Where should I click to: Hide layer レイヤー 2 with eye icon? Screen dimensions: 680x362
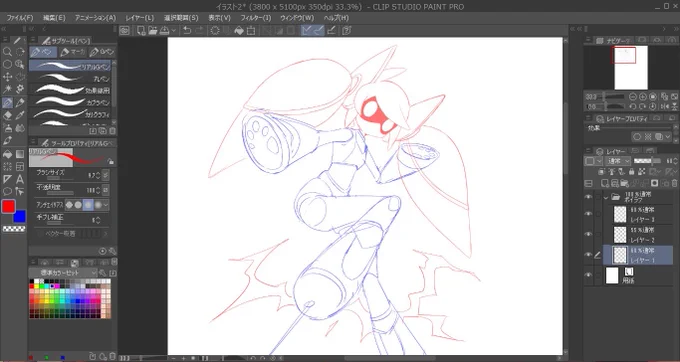[x=588, y=234]
